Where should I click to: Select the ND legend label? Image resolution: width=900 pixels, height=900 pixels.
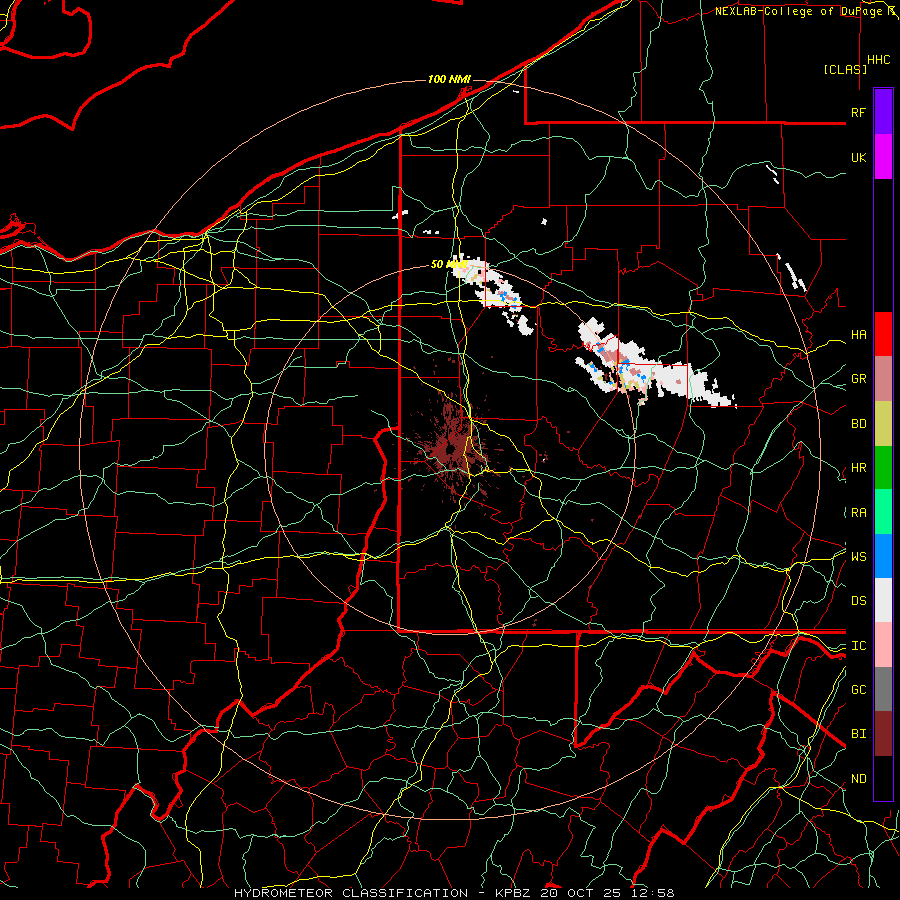(x=858, y=779)
